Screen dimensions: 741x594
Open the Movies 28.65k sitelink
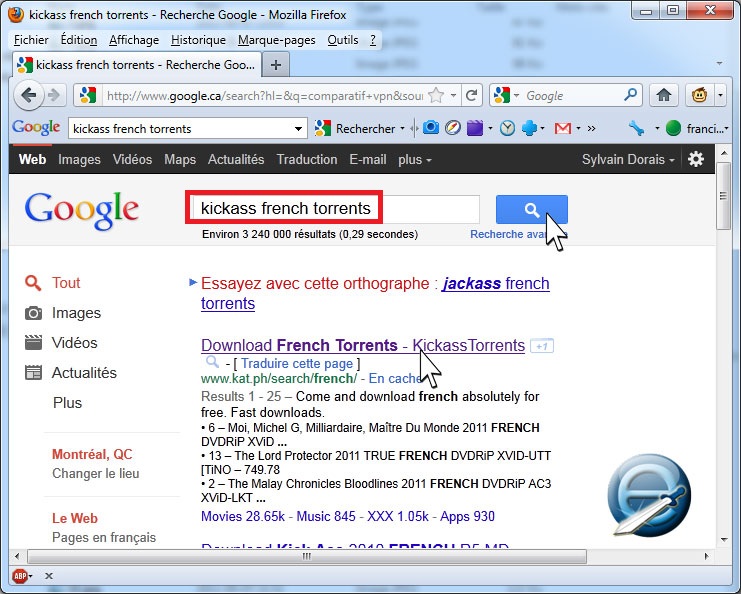(243, 516)
